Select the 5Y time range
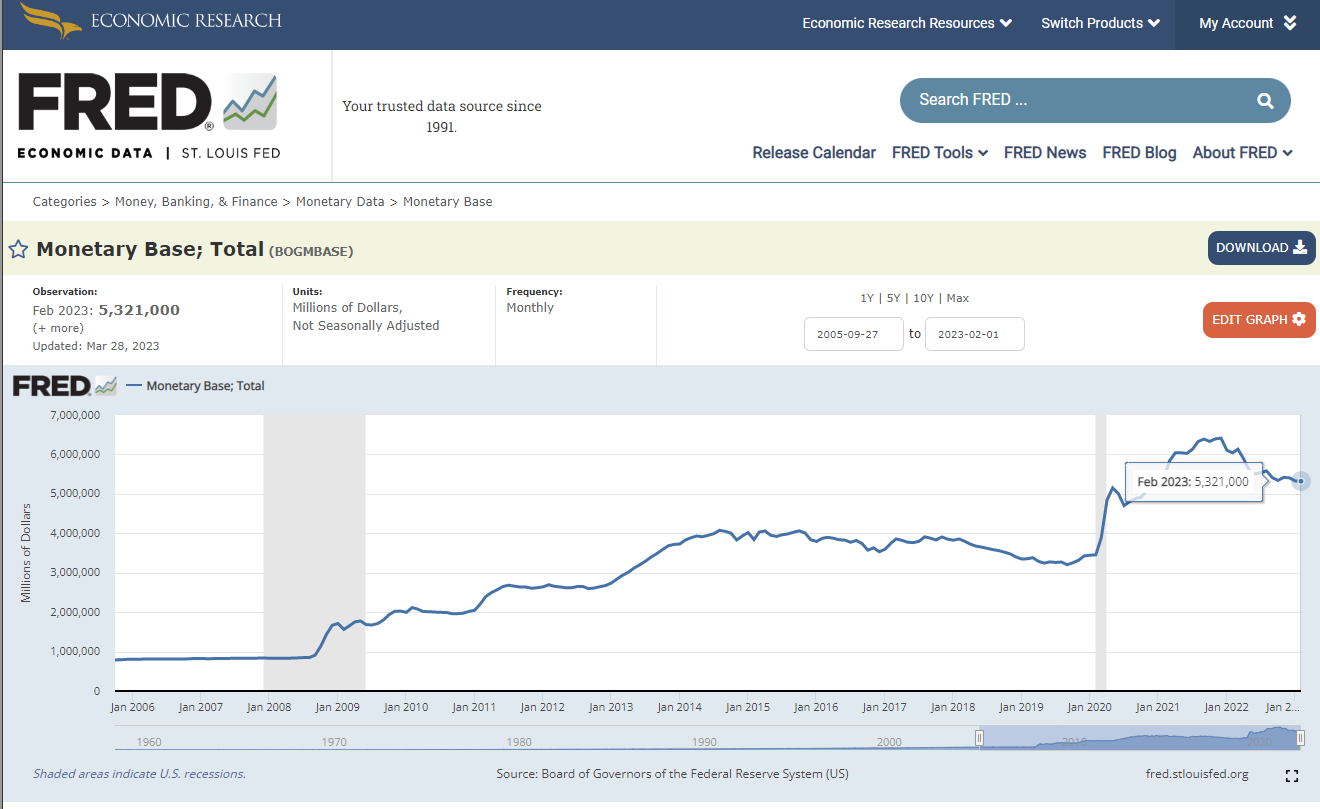This screenshot has height=809, width=1320. tap(893, 298)
